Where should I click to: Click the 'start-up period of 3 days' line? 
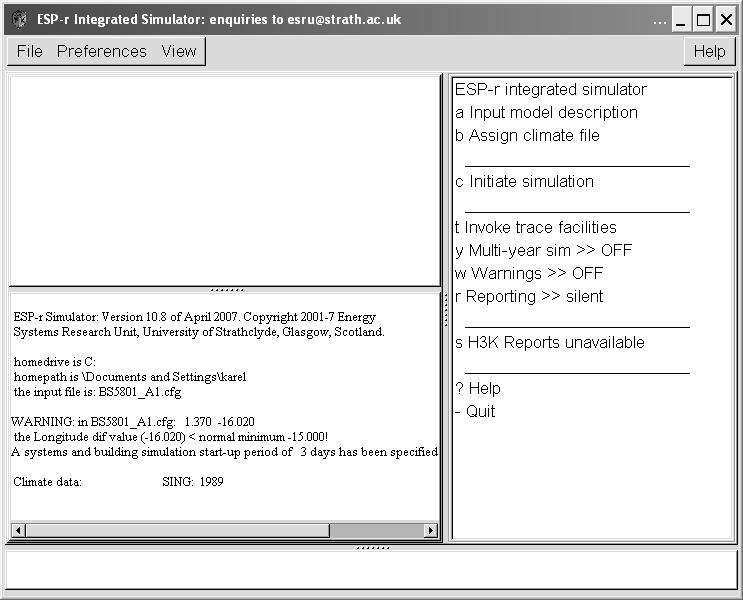pyautogui.click(x=224, y=452)
